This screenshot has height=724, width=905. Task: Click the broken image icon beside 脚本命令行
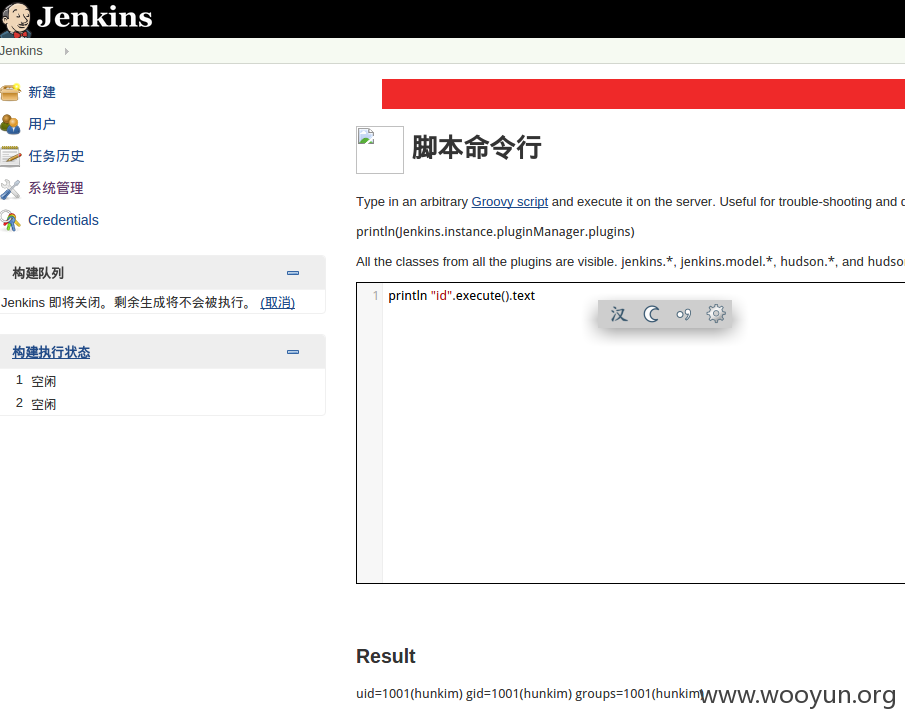coord(380,150)
